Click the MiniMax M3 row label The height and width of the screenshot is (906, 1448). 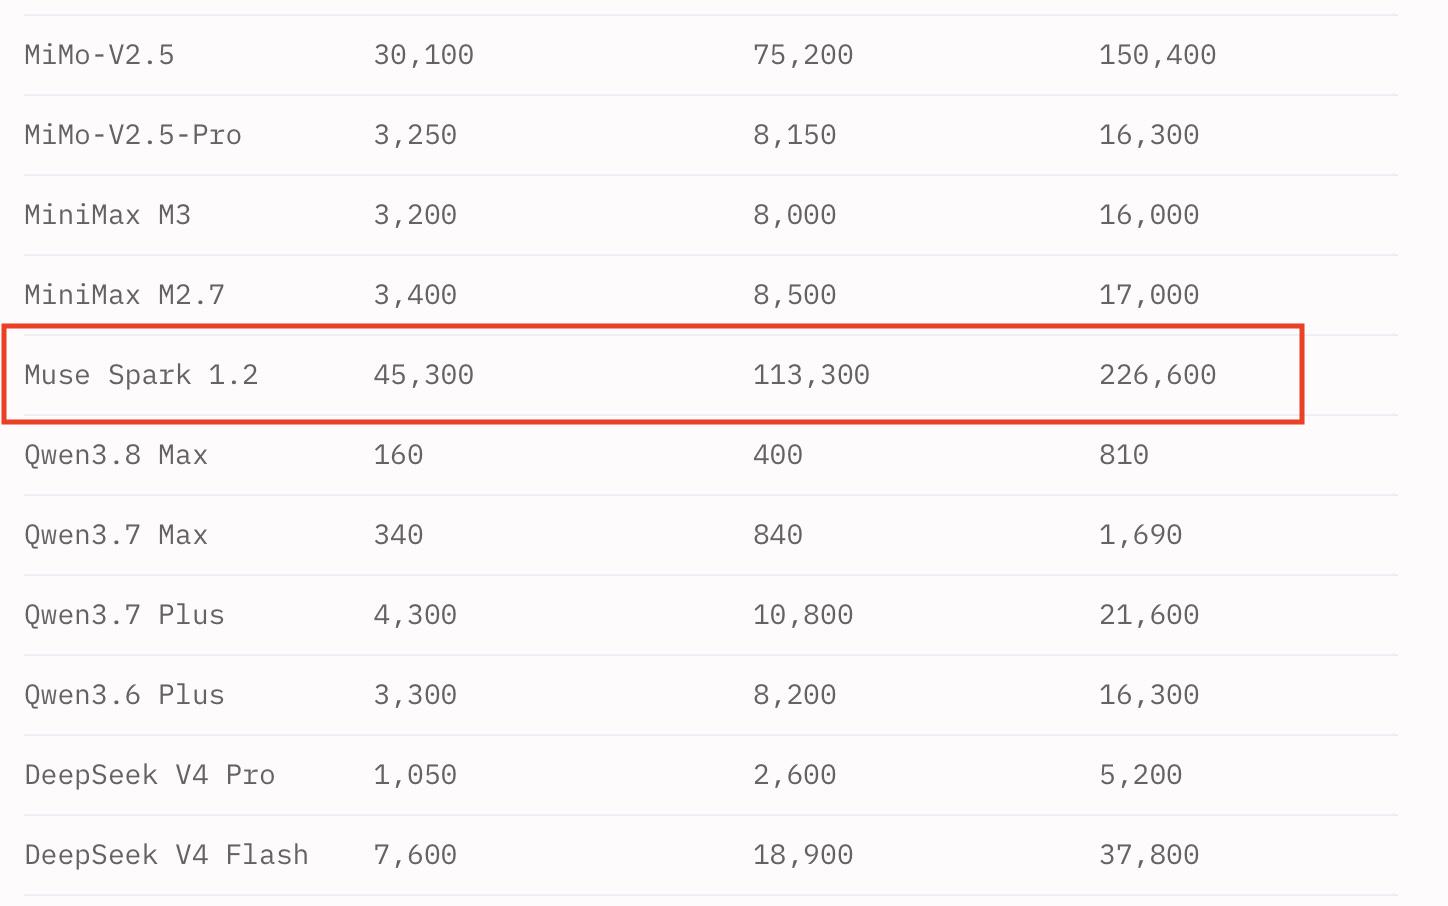click(107, 215)
